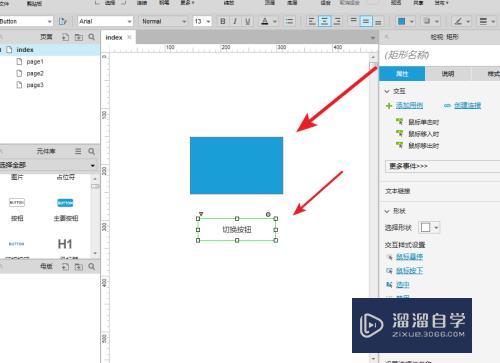500x363 pixels.
Task: Switch to the Notes tab in inspector
Action: point(448,74)
